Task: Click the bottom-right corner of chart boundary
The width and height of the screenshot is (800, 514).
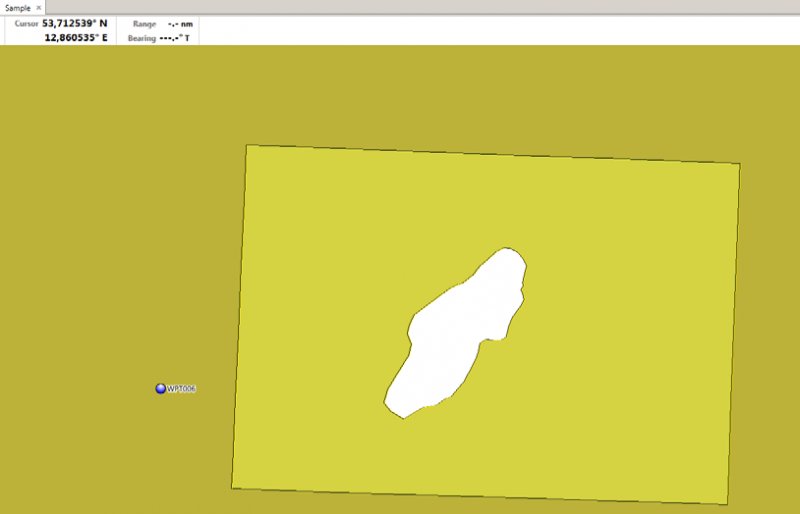Action: click(x=725, y=505)
